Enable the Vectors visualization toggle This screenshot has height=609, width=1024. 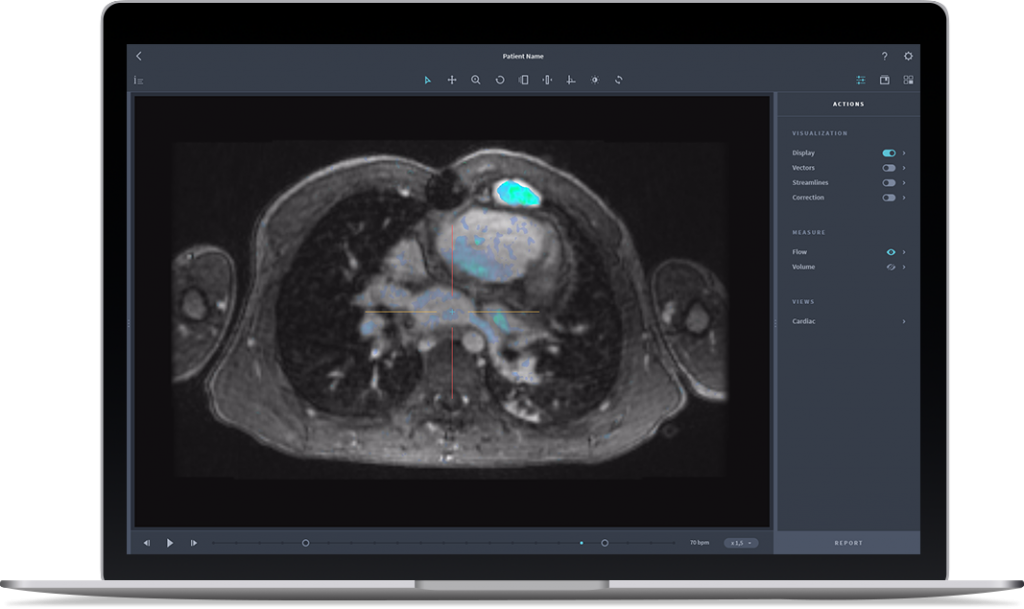tap(889, 167)
